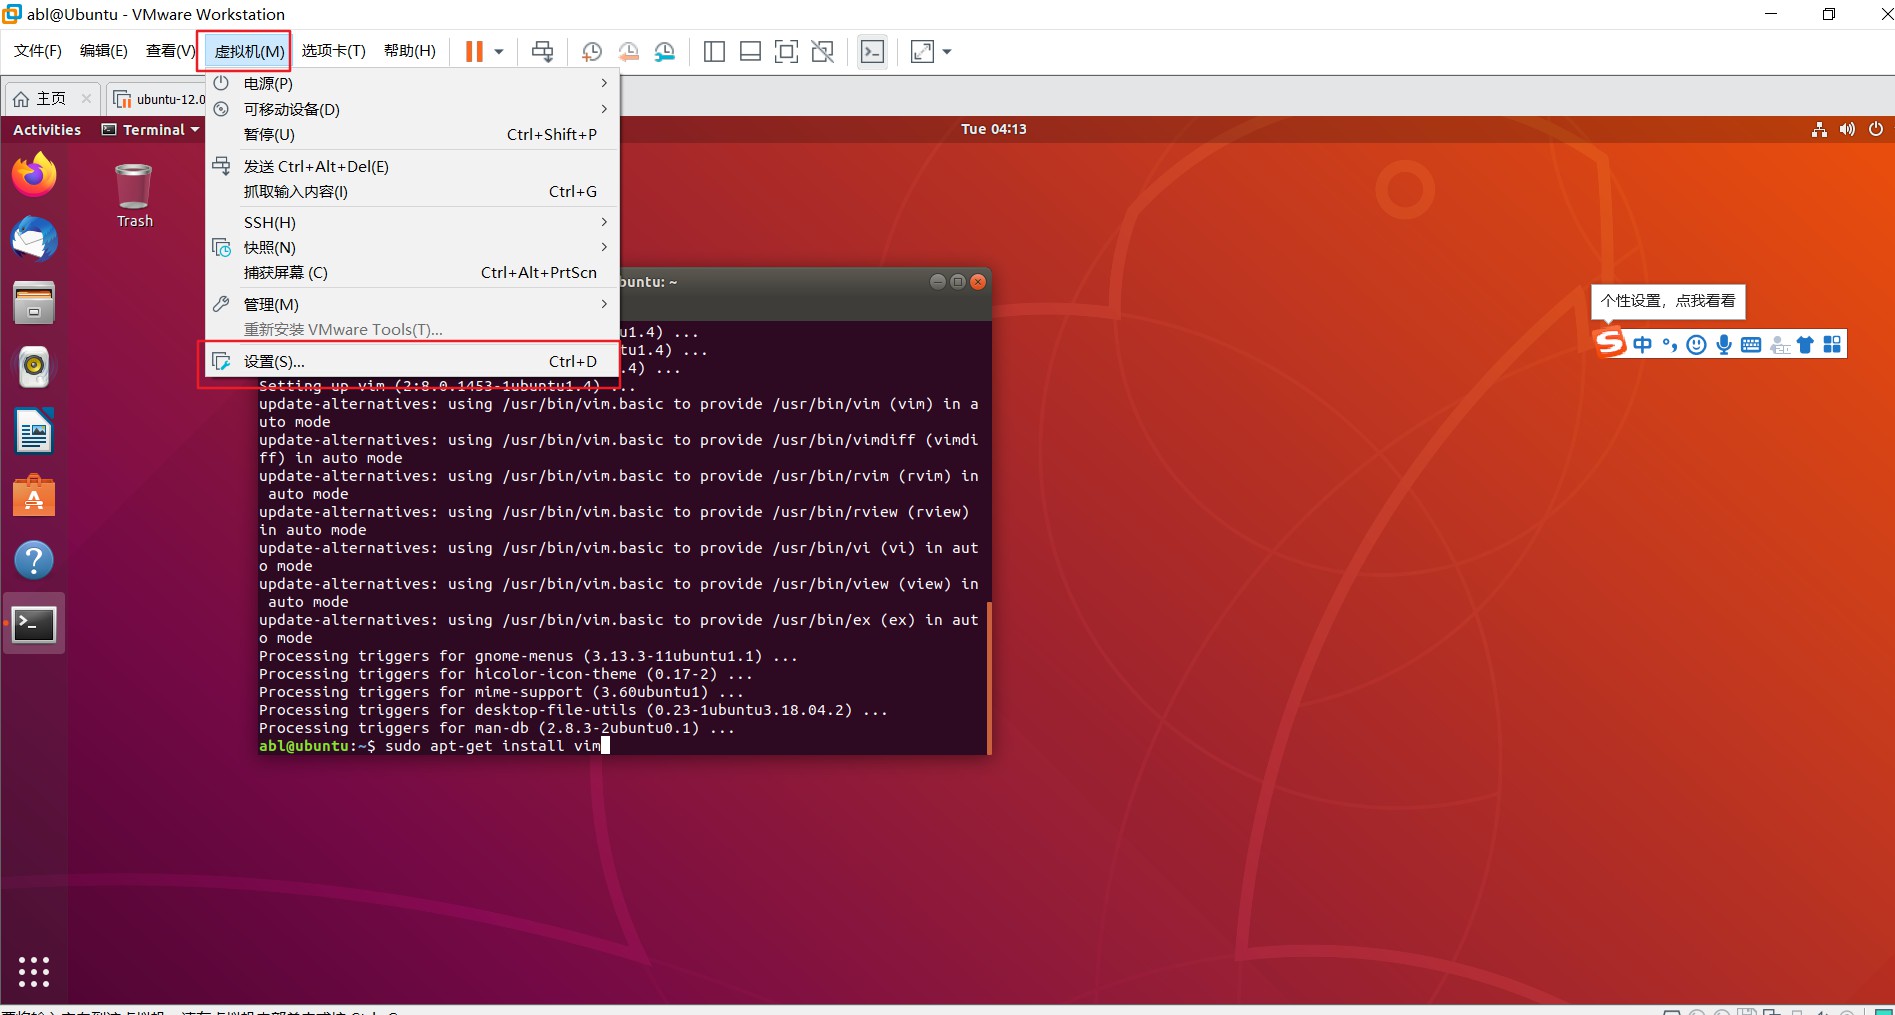This screenshot has height=1015, width=1895.
Task: Maximize the terminal window
Action: click(x=958, y=282)
